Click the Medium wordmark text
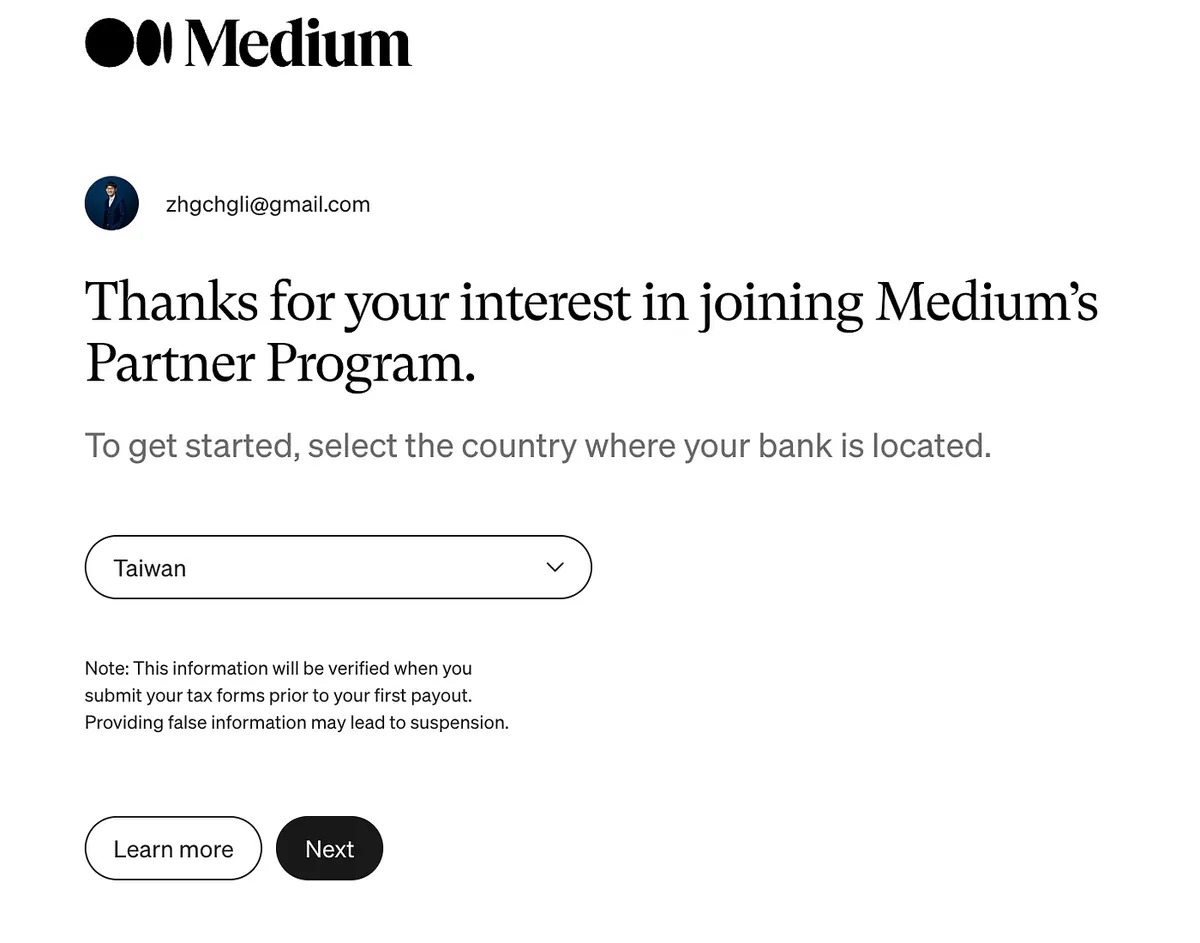 297,44
